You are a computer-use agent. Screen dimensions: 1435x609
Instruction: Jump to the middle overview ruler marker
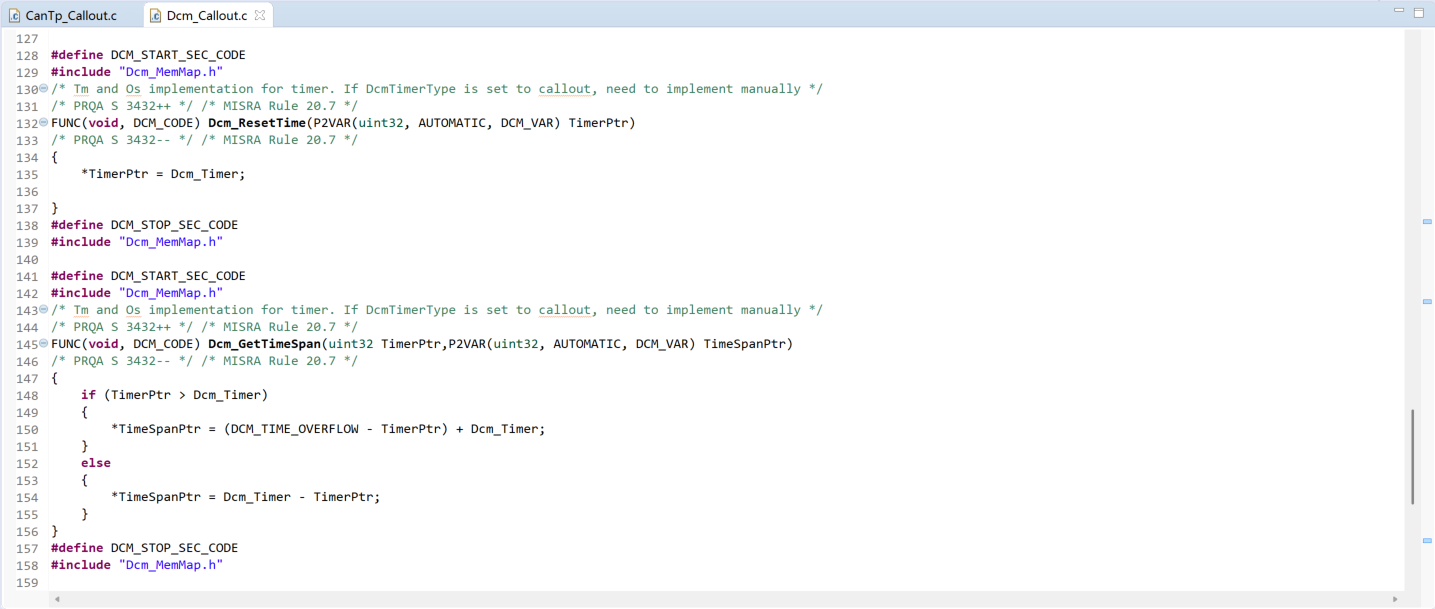[x=1427, y=301]
